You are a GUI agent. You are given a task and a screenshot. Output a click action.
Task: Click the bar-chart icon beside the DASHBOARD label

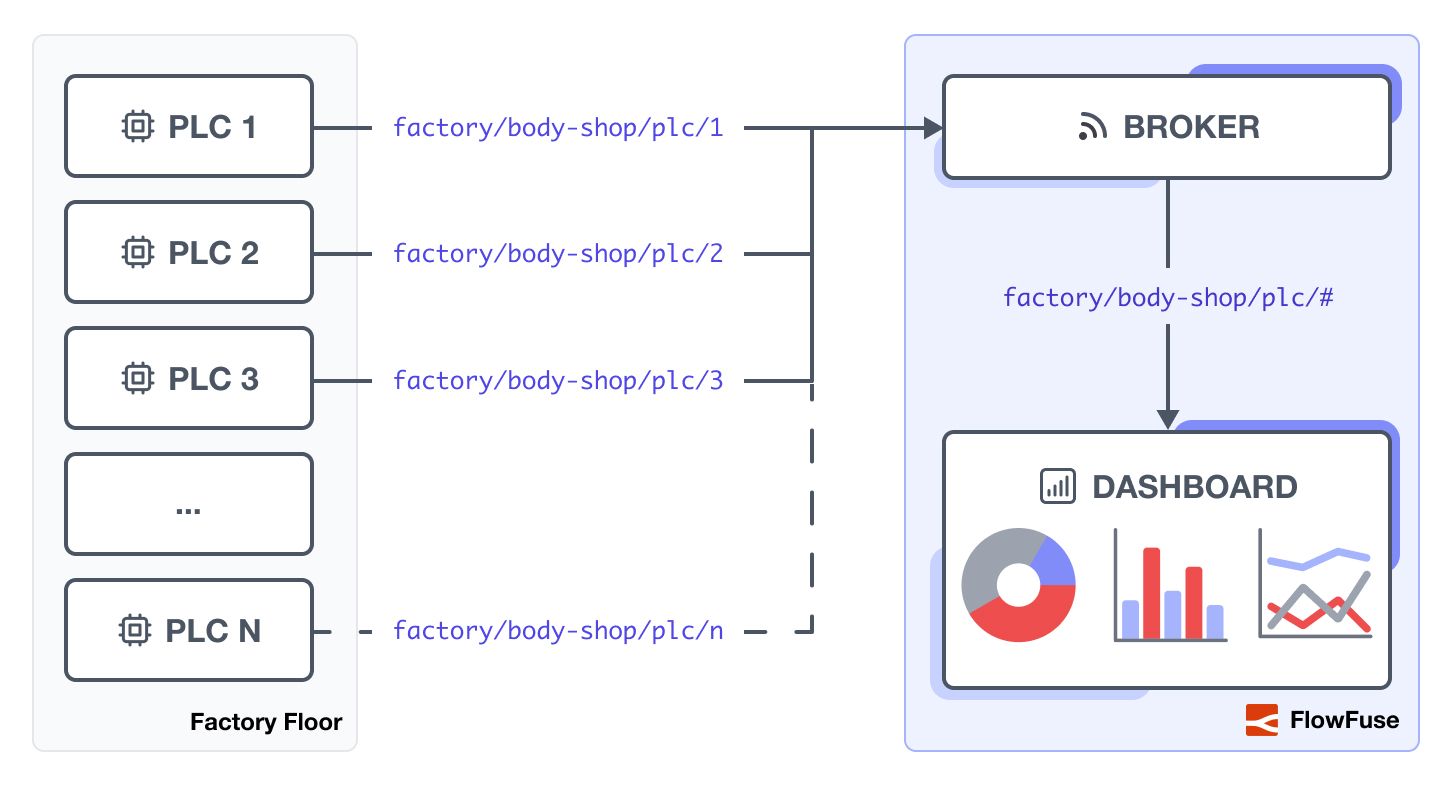pos(1057,487)
